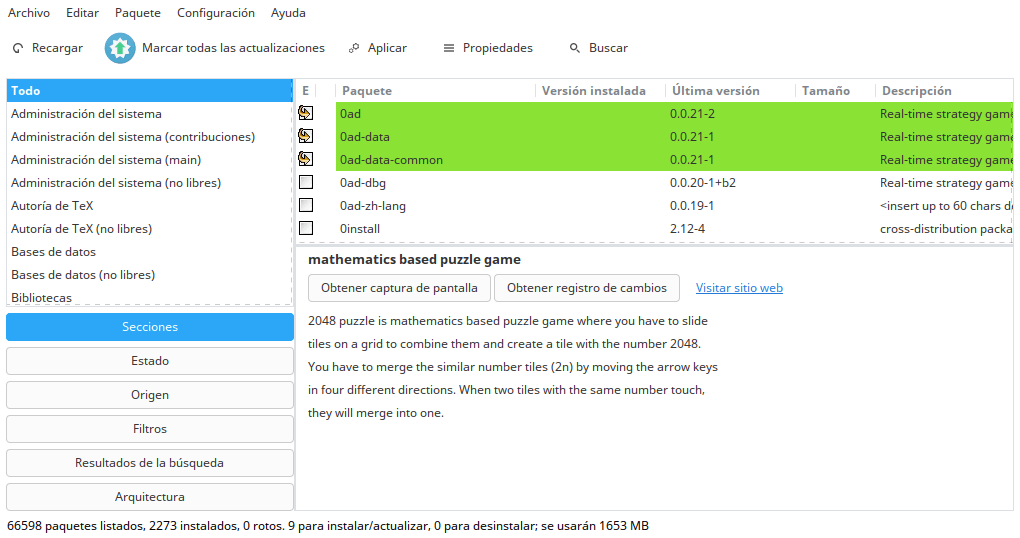Select plain Autoría de TeX category
The width and height of the screenshot is (1020, 538).
[x=150, y=206]
